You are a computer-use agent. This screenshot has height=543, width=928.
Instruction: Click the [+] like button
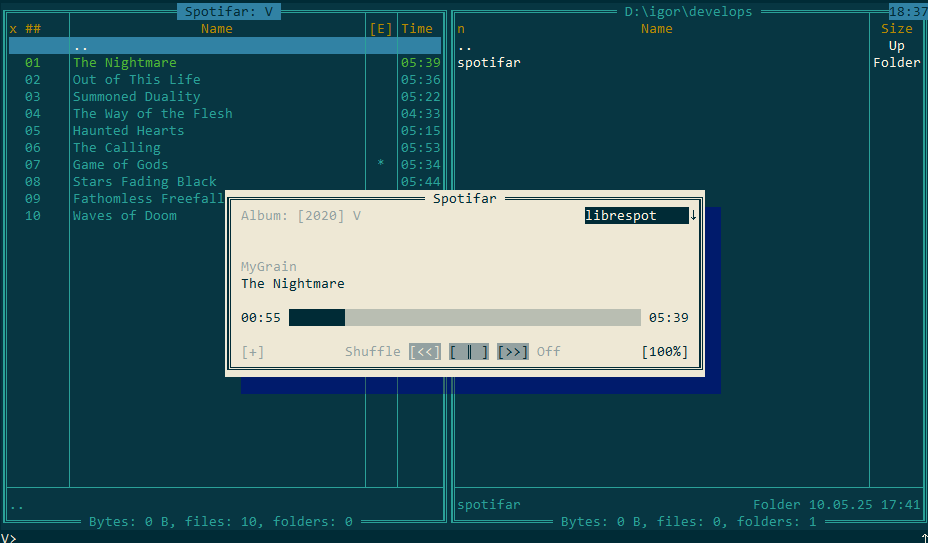253,352
